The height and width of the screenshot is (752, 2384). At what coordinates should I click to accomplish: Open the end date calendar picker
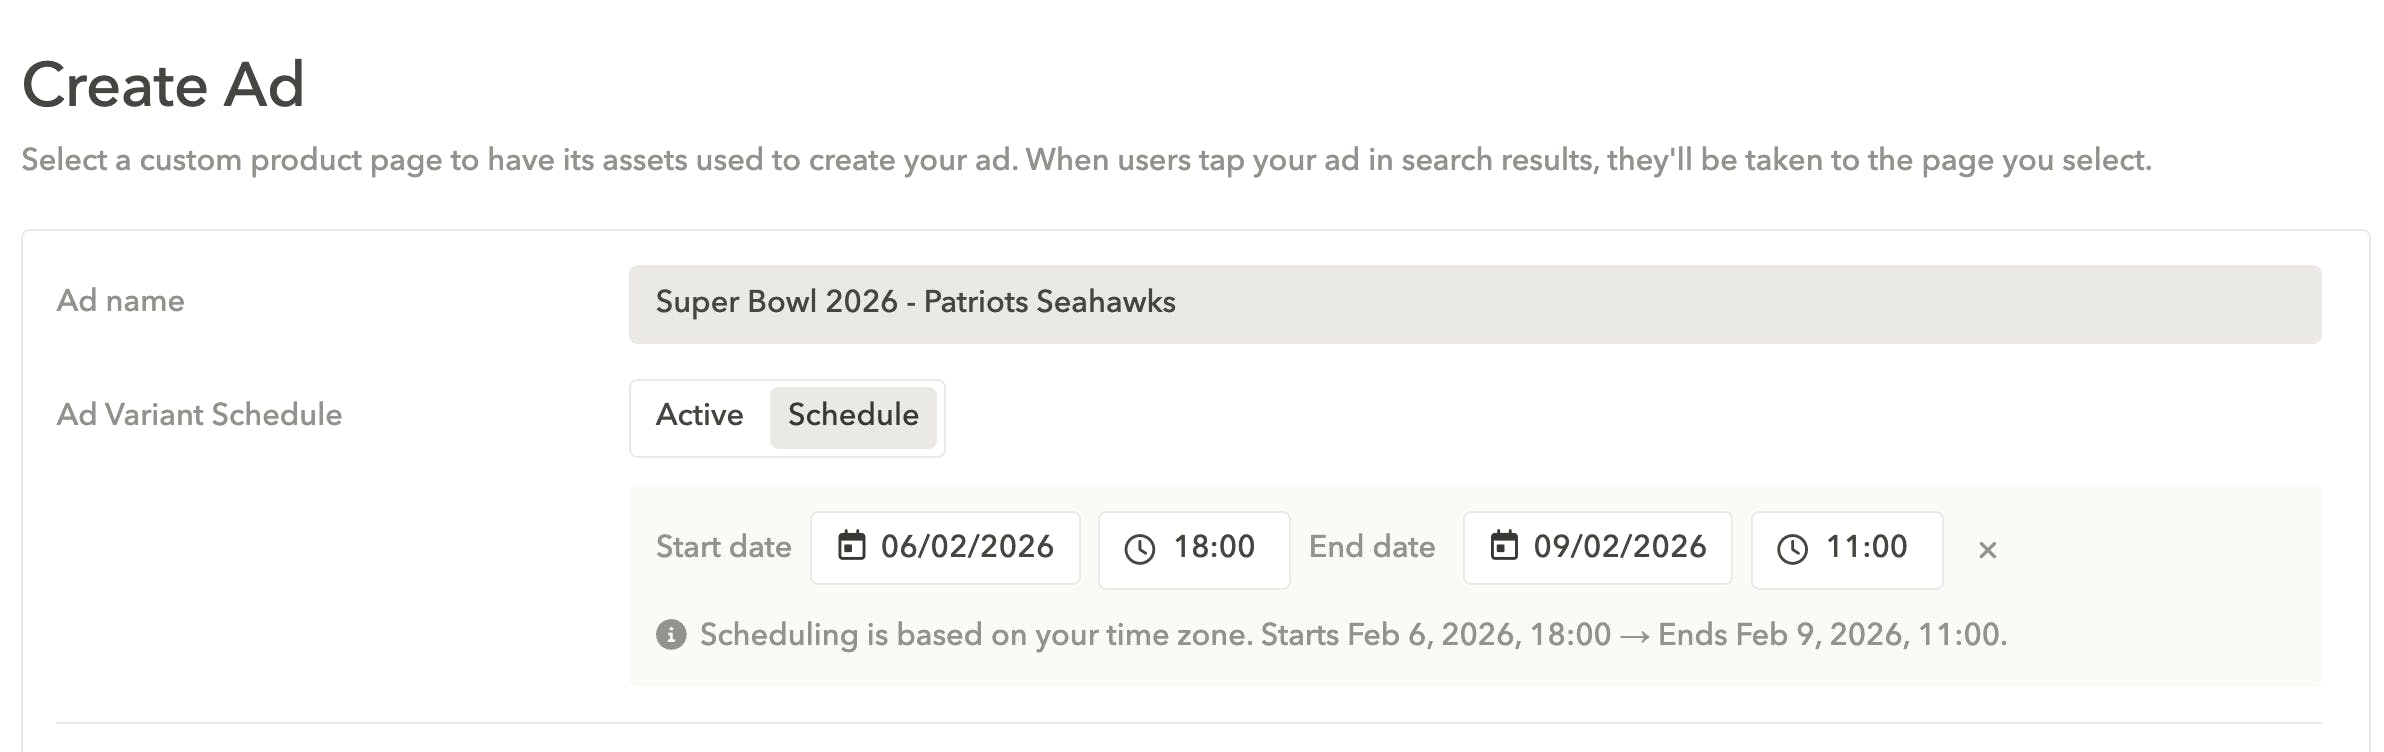1596,548
